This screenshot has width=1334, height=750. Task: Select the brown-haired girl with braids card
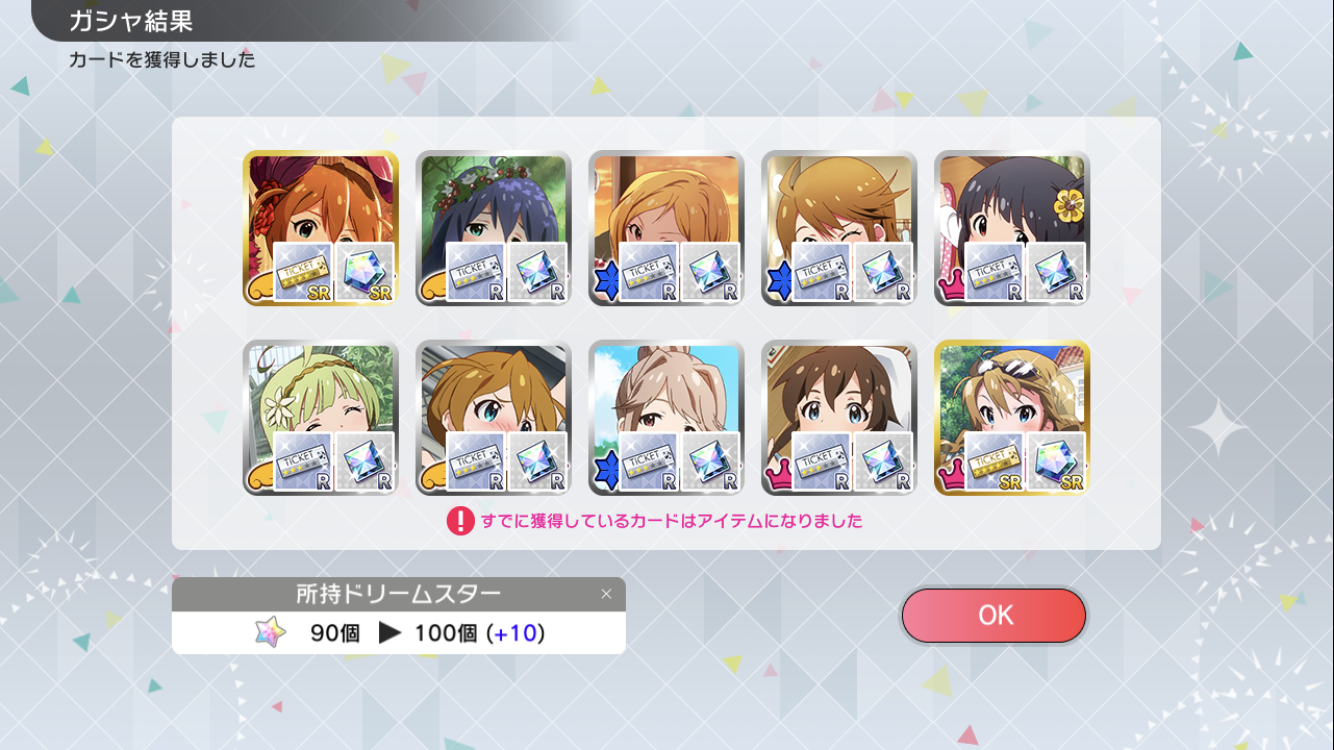pos(839,417)
